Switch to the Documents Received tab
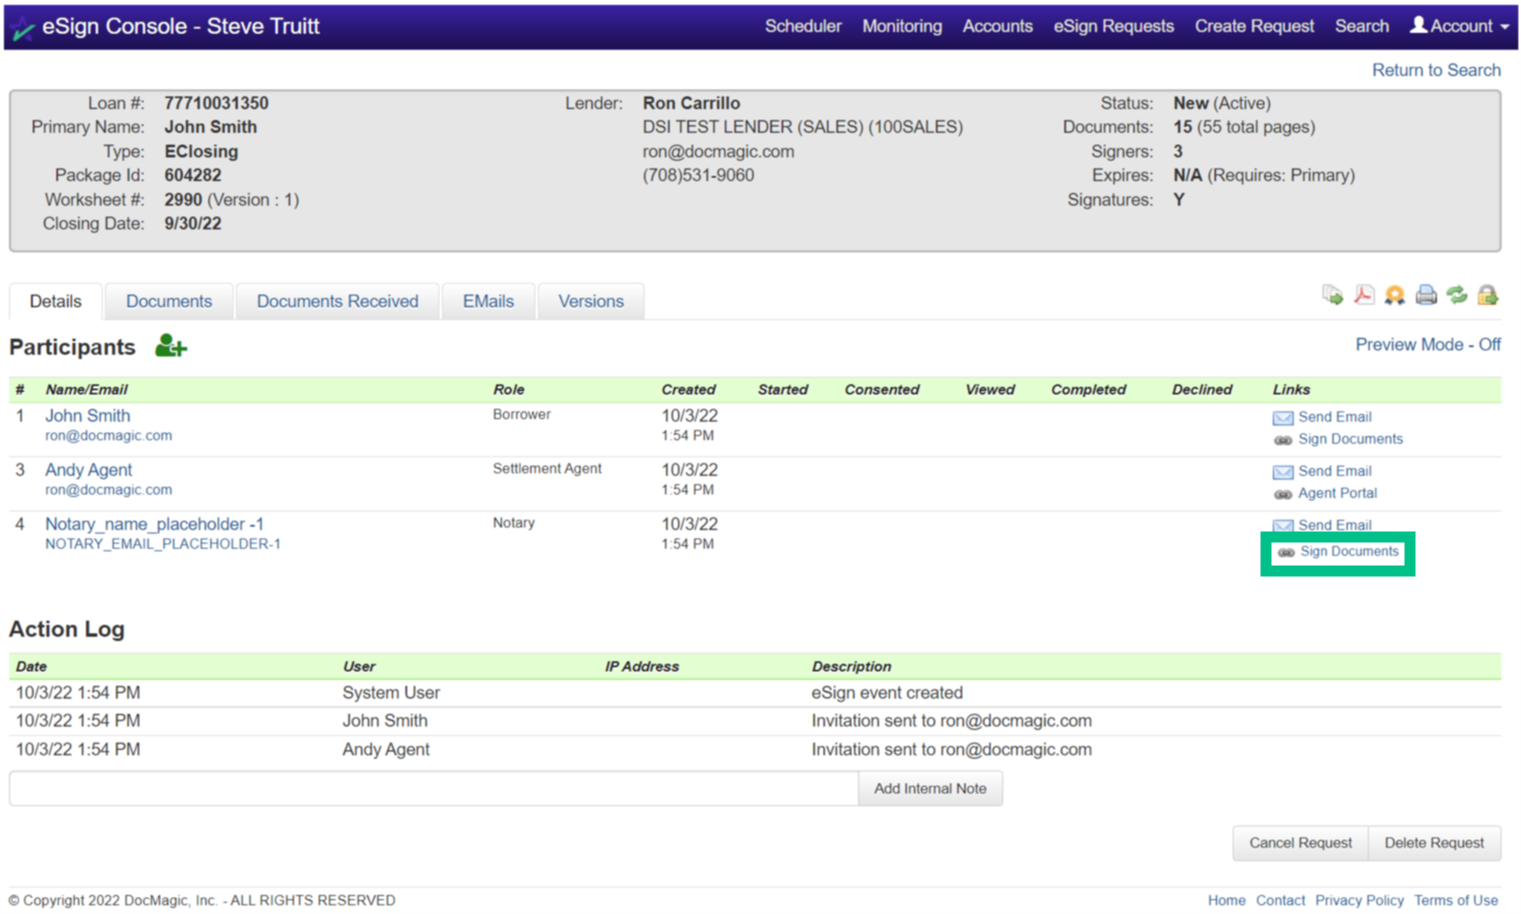 click(337, 301)
